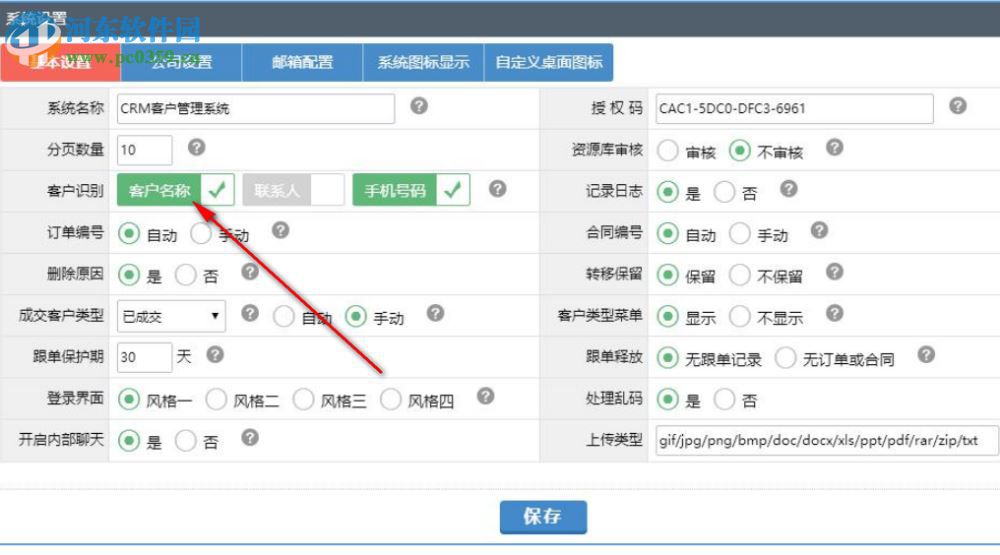Click help icon in 跟单保护期 row
1000x555 pixels.
coord(216,355)
